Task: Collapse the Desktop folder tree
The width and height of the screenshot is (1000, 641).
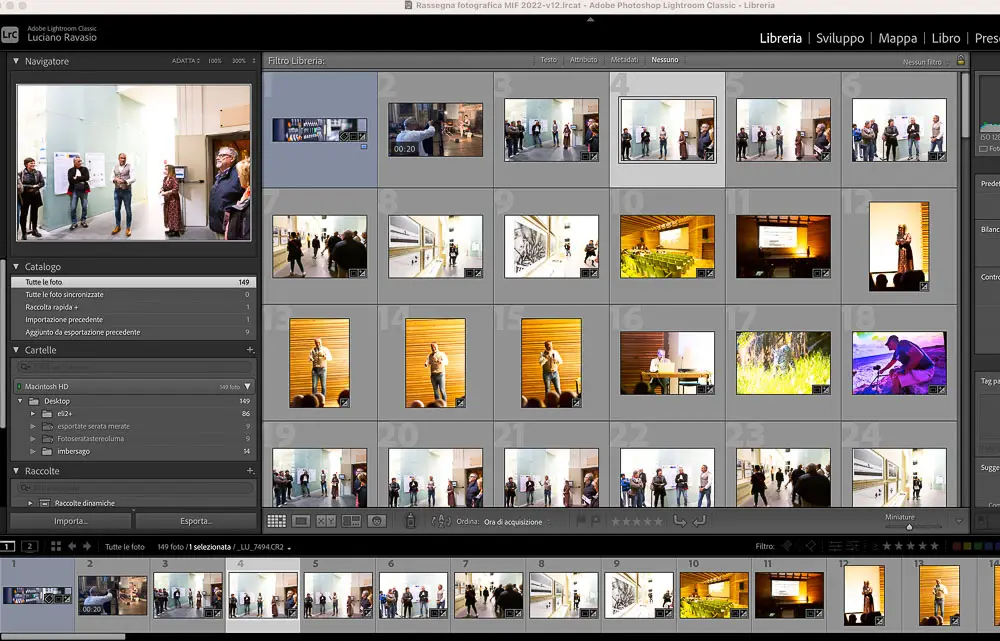Action: (x=20, y=401)
